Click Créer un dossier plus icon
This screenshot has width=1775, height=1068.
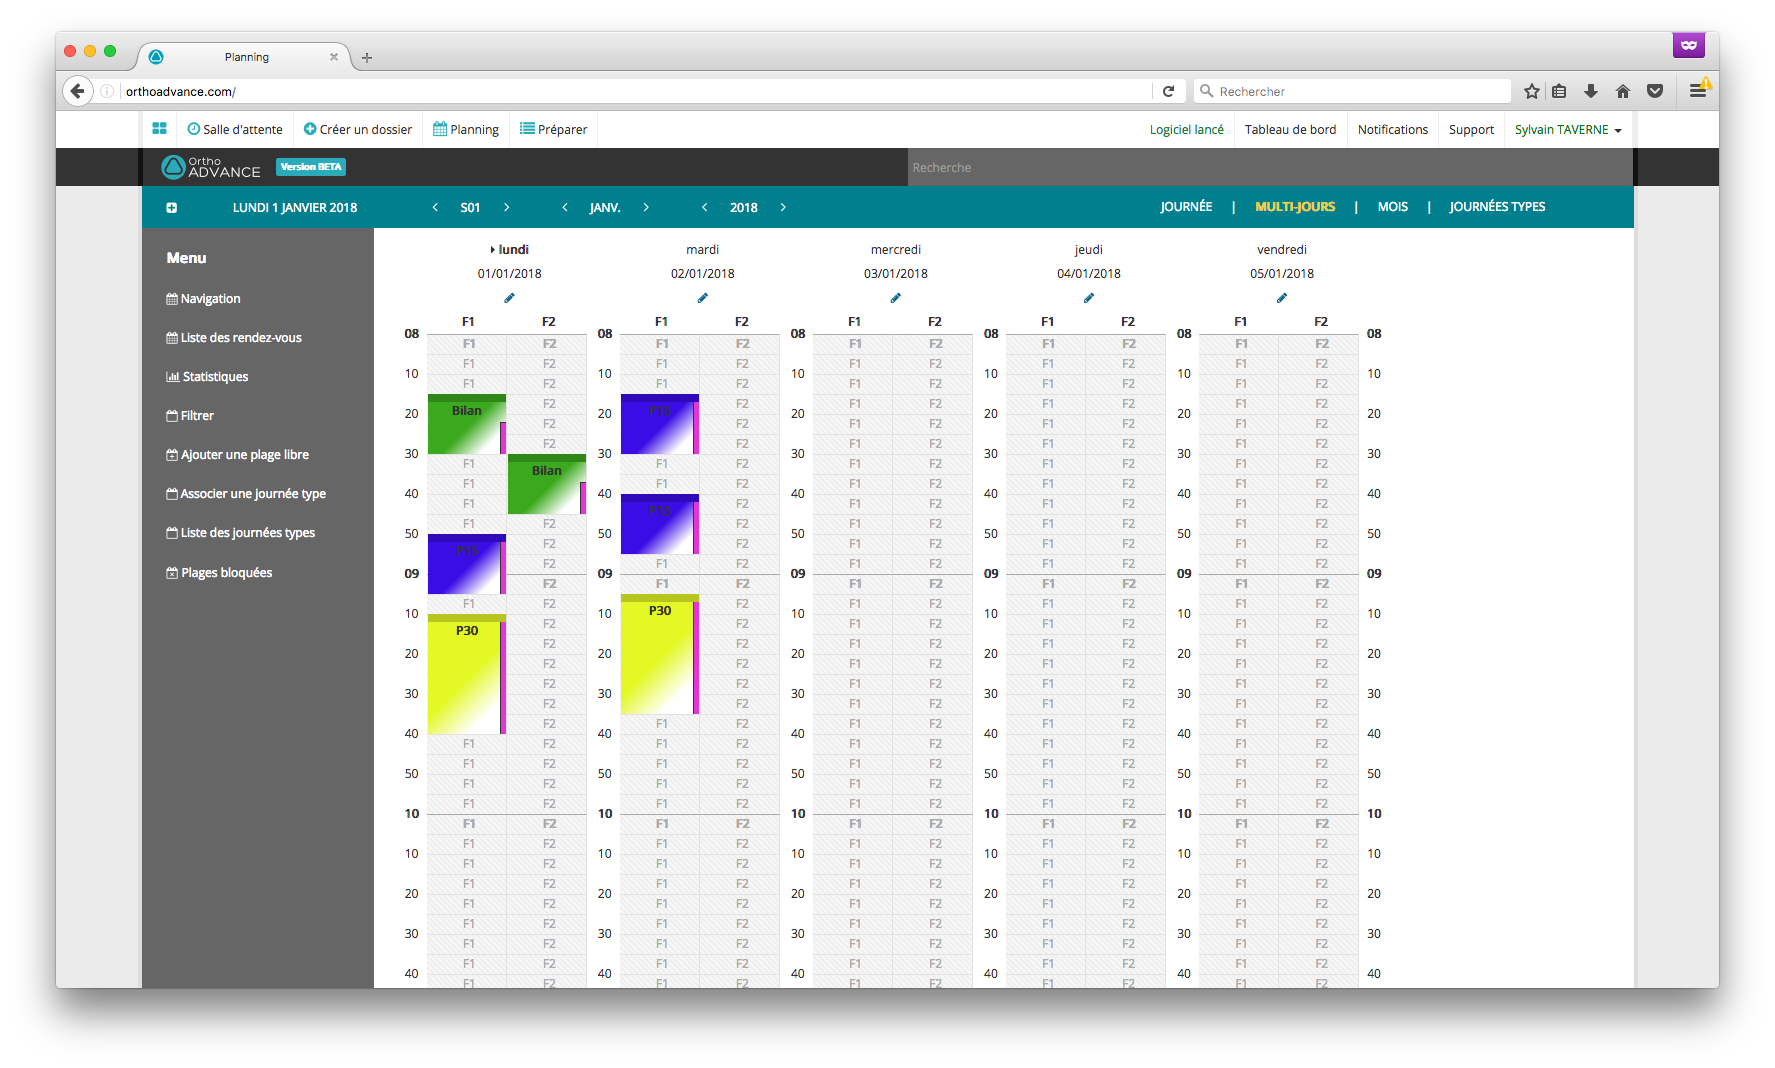coord(310,129)
